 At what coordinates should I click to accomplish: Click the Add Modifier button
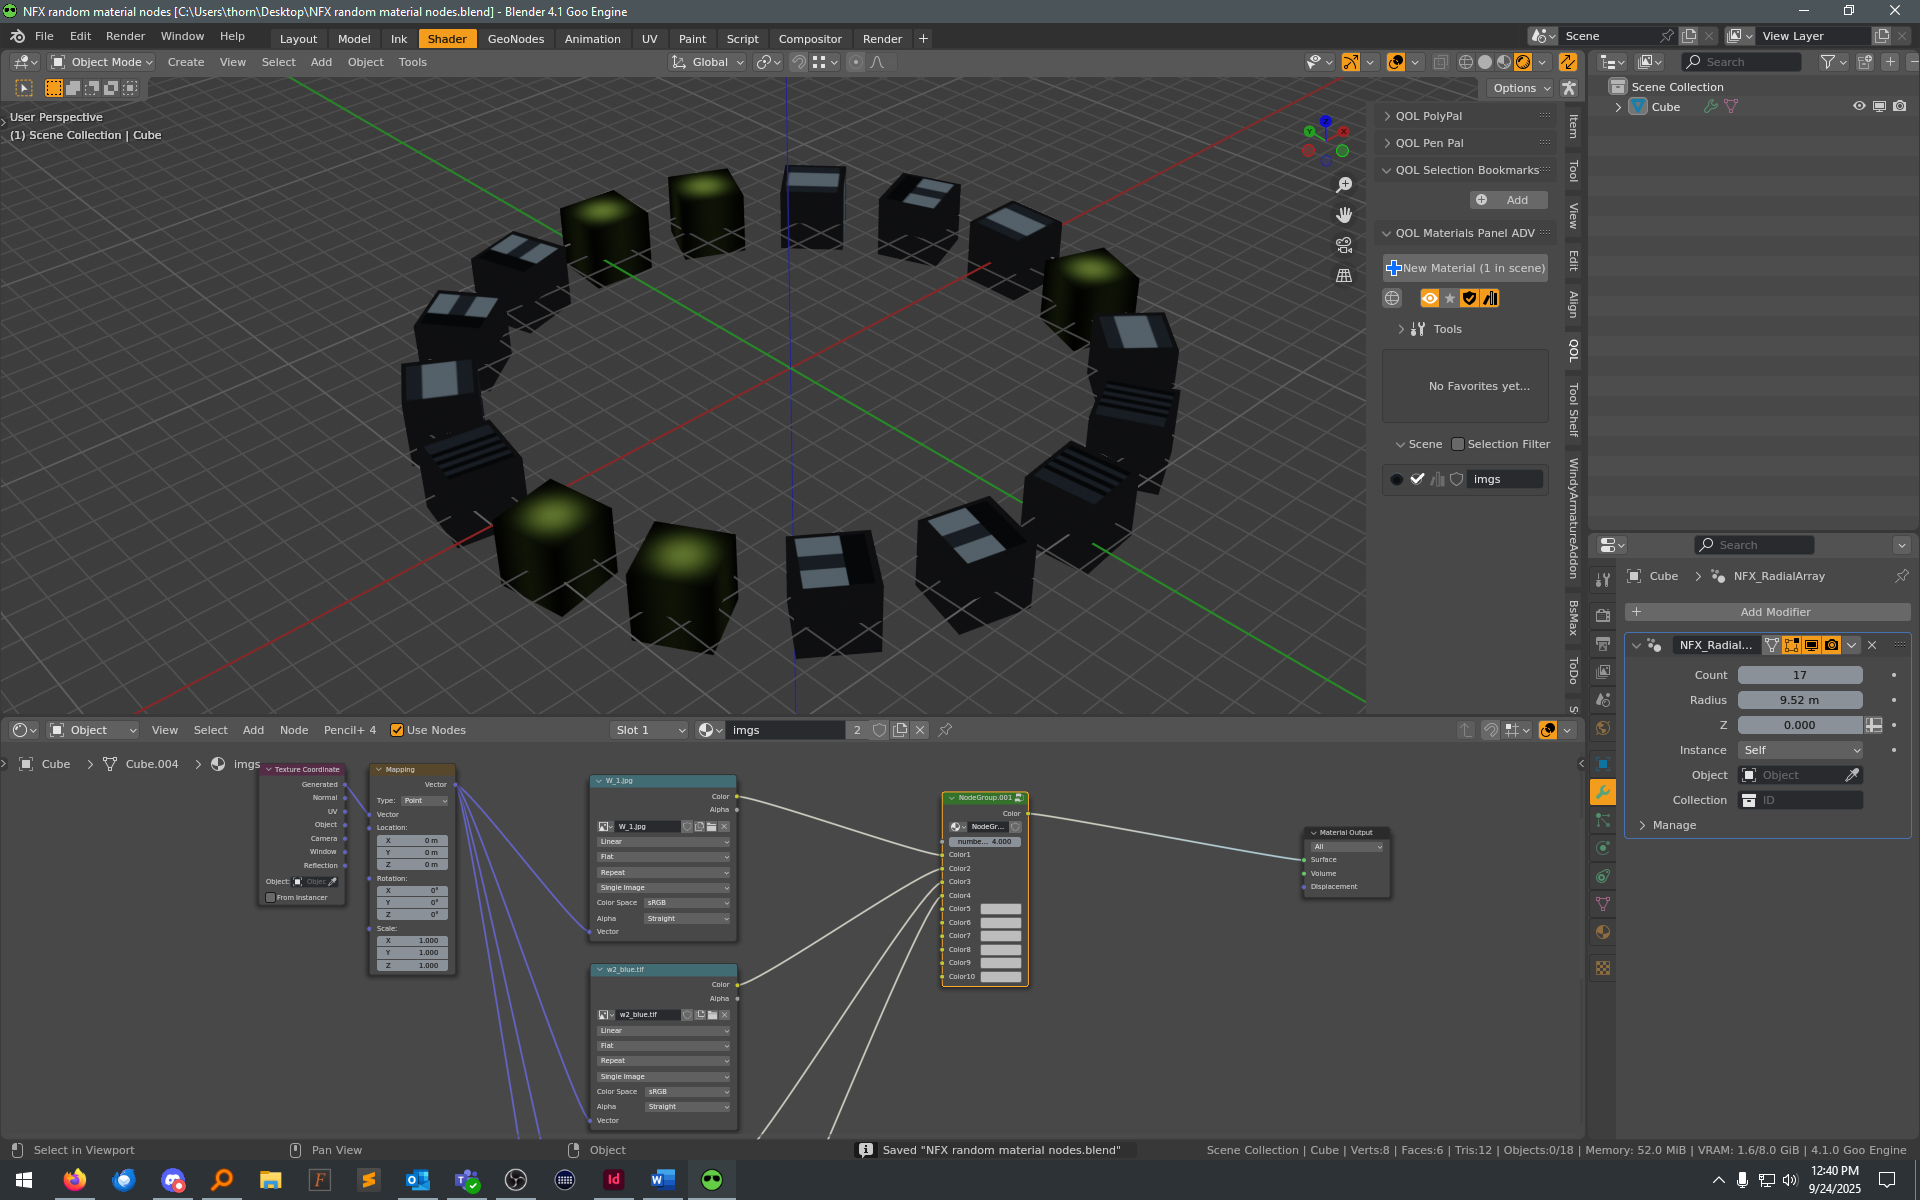click(1768, 612)
